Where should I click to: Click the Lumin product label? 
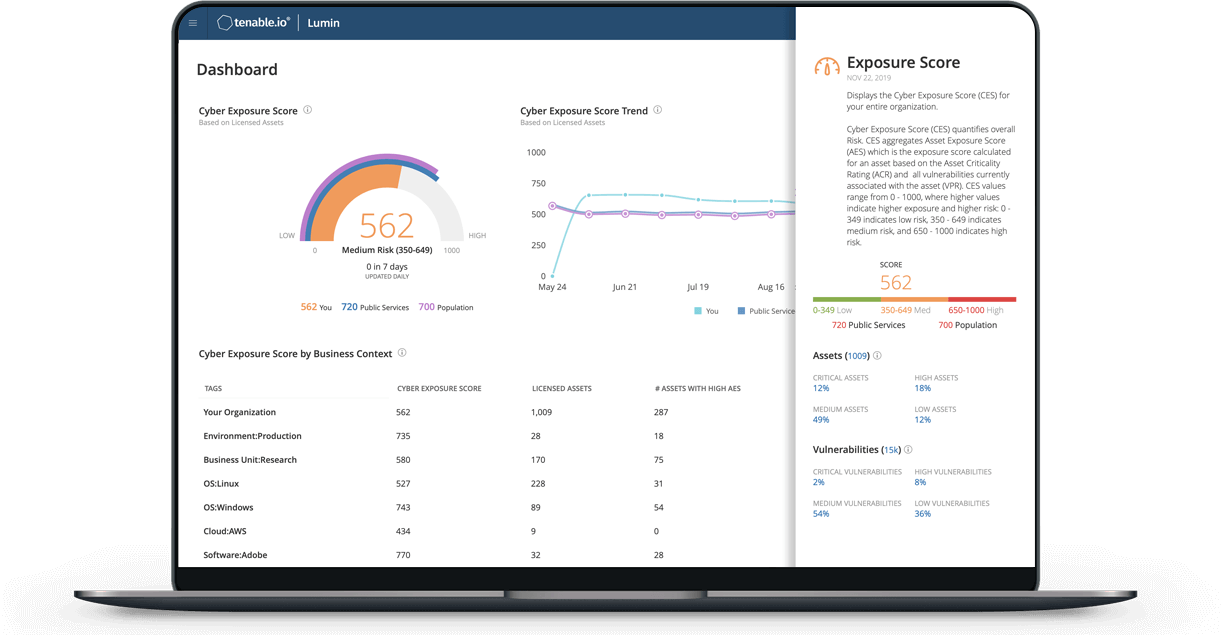(323, 23)
